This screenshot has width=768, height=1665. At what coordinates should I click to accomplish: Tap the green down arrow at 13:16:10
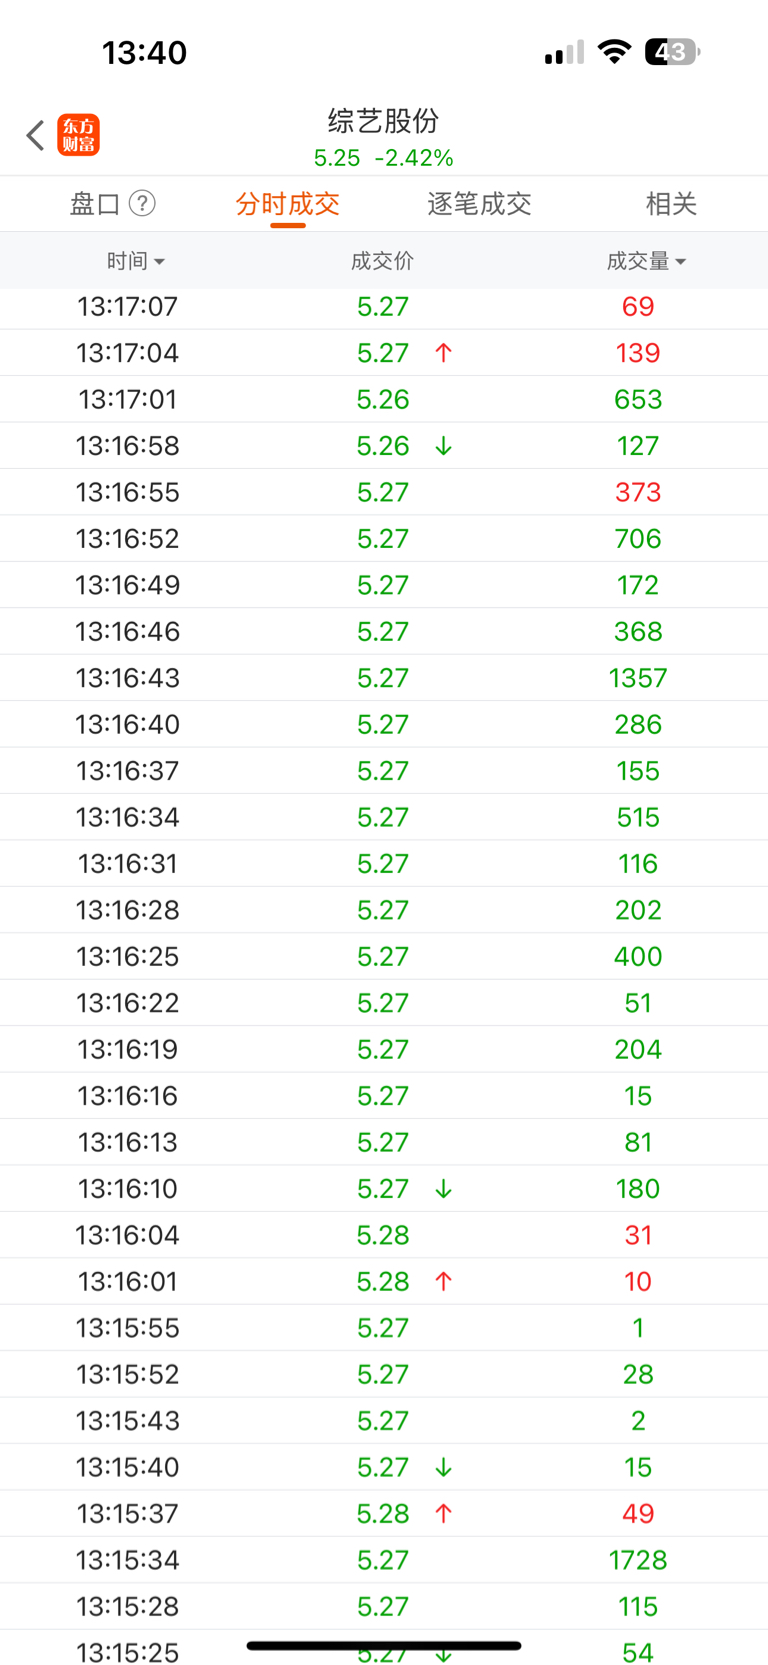tap(444, 1189)
